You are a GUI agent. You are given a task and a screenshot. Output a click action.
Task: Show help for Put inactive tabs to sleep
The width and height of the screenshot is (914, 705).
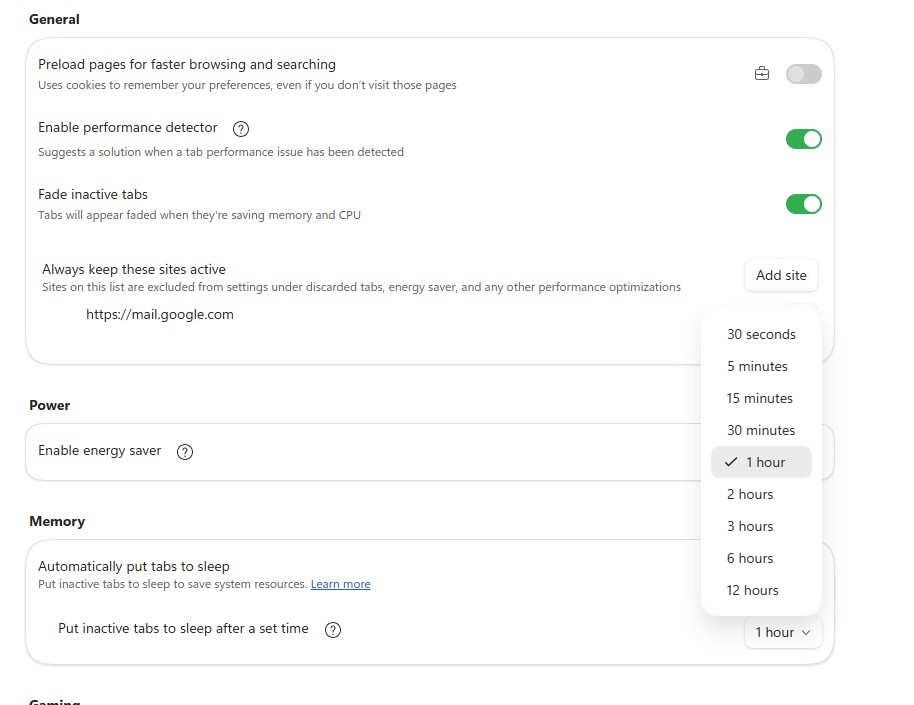(333, 630)
